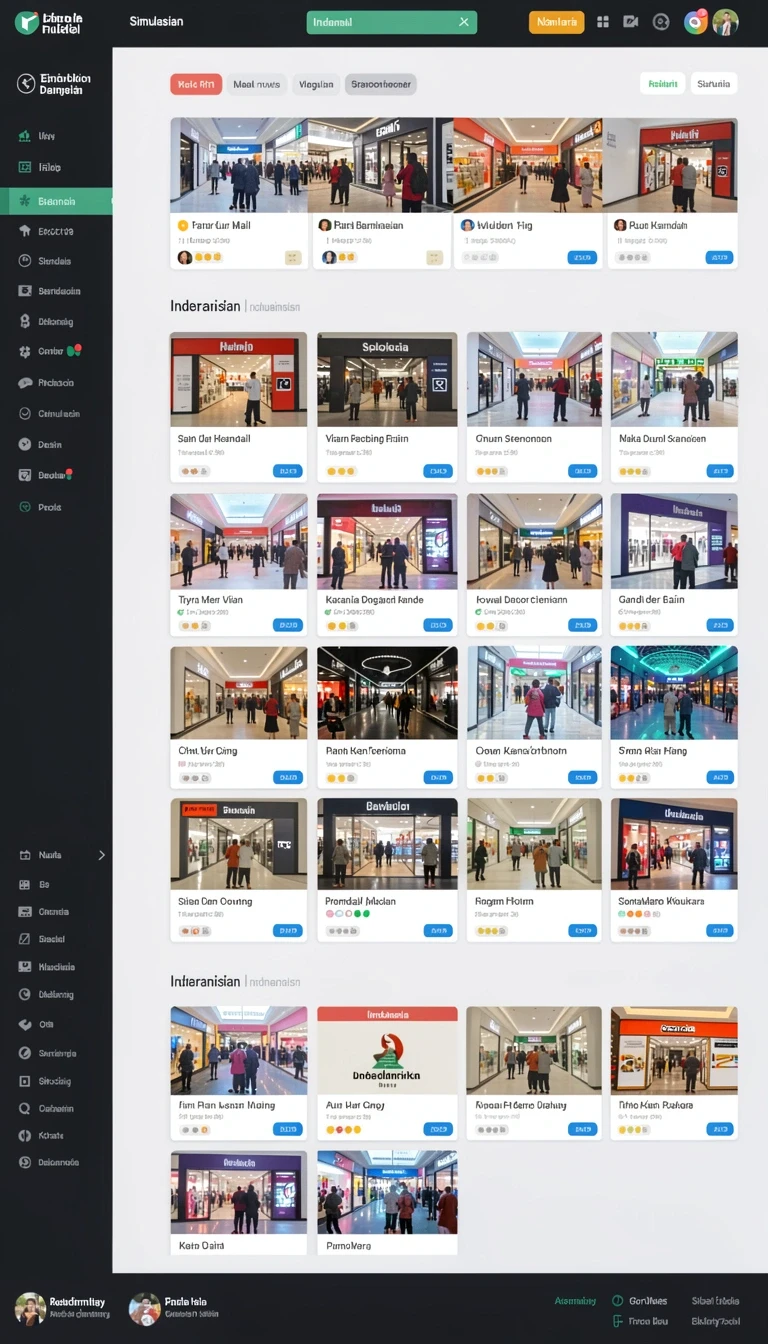Click the calendar icon next to Nuata

pyautogui.click(x=25, y=855)
